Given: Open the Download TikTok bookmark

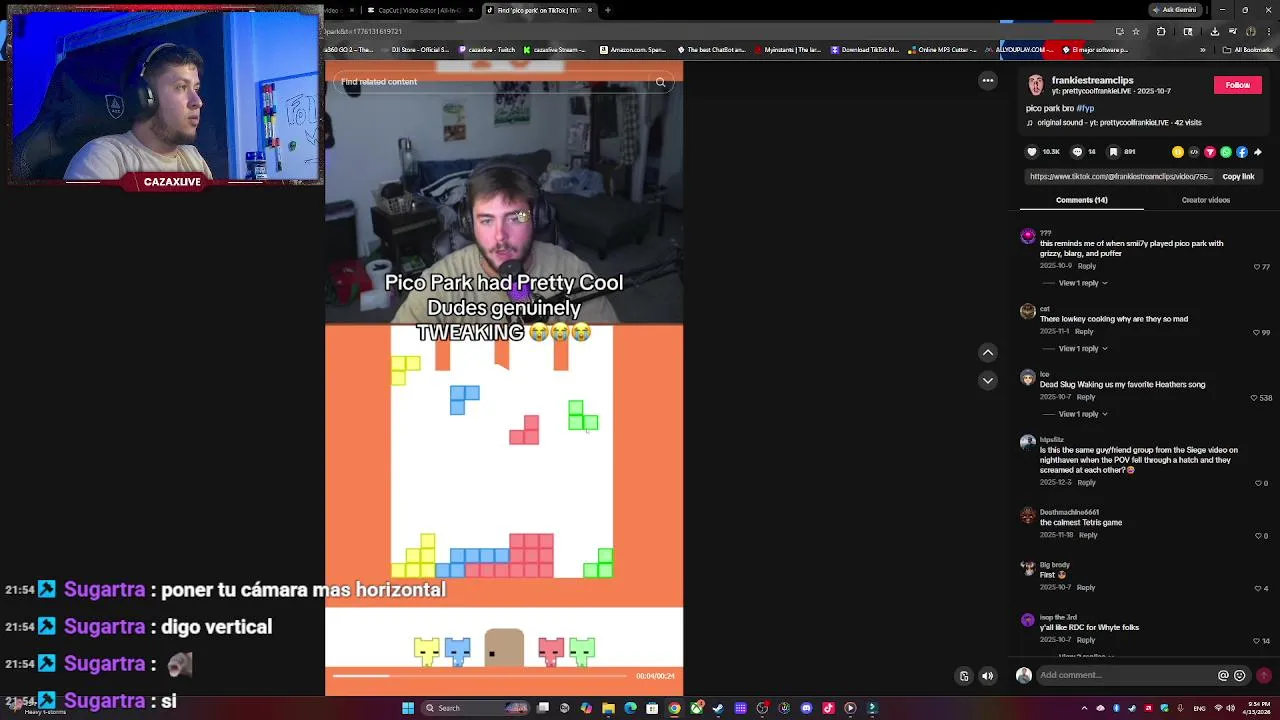Looking at the screenshot, I should coord(863,50).
